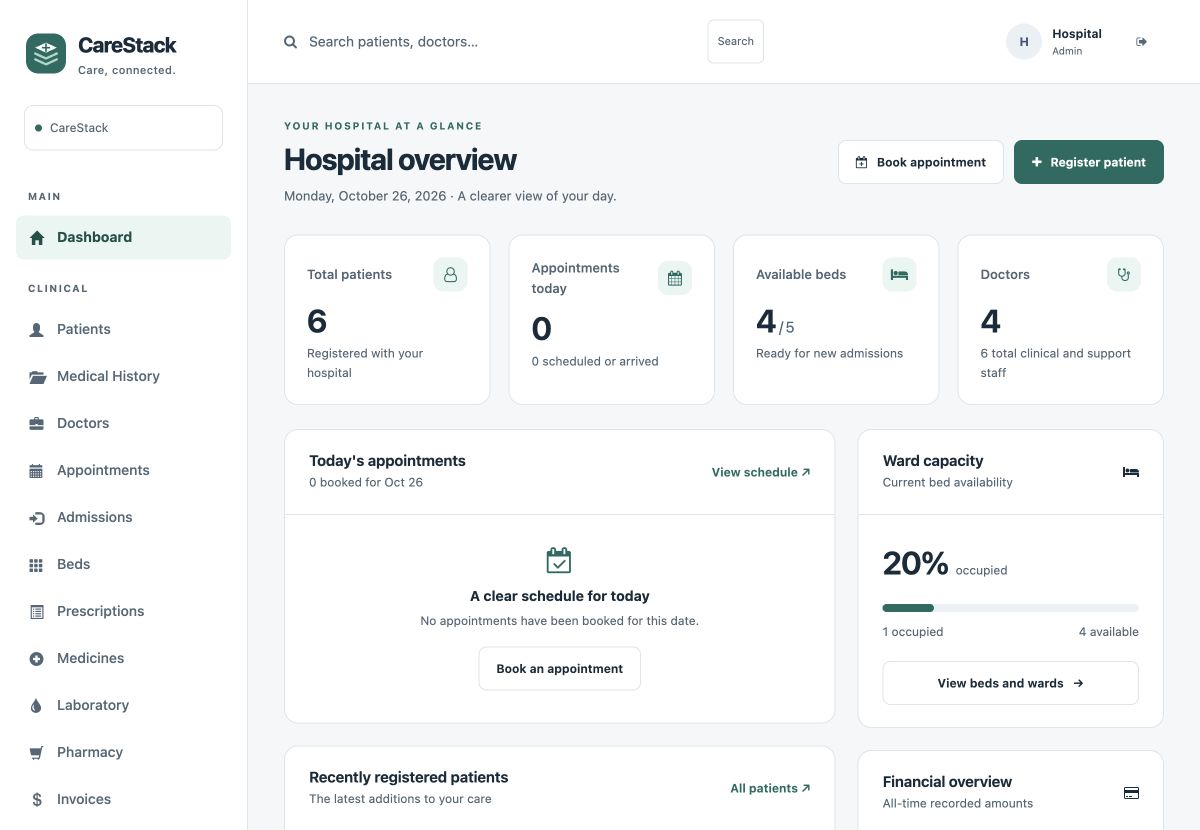Open the Doctors section in sidebar
The image size is (1200, 830).
123,424
